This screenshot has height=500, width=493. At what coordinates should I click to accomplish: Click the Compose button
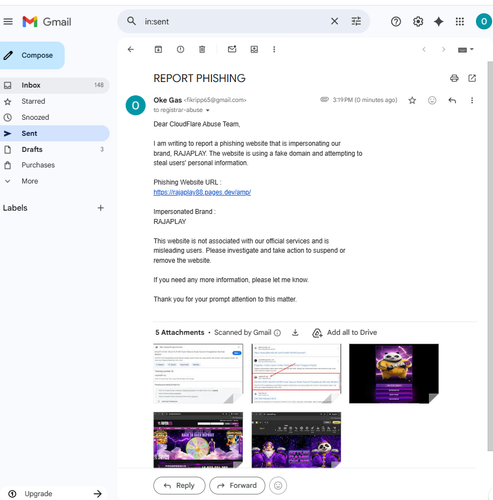[32, 55]
